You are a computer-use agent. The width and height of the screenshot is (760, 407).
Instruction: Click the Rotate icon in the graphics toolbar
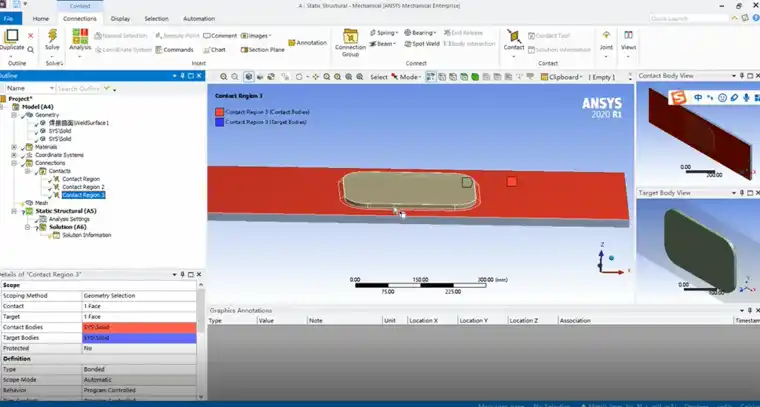click(300, 77)
